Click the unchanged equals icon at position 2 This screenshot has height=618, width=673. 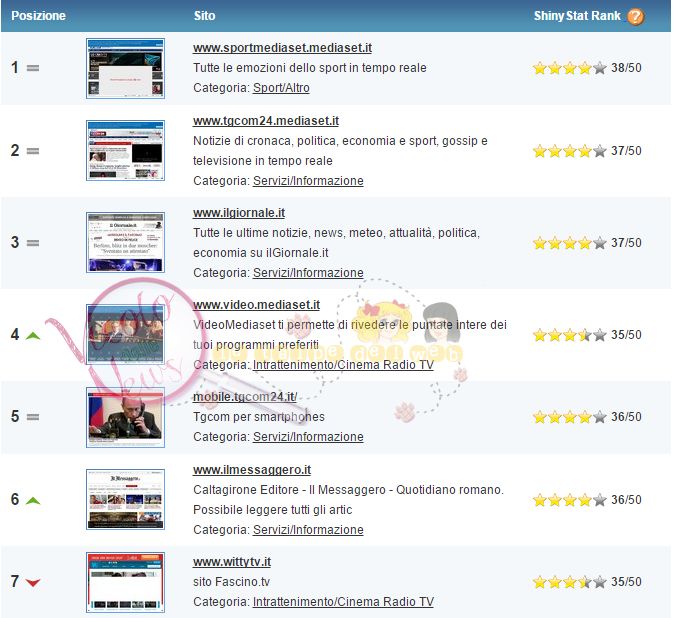(x=33, y=151)
